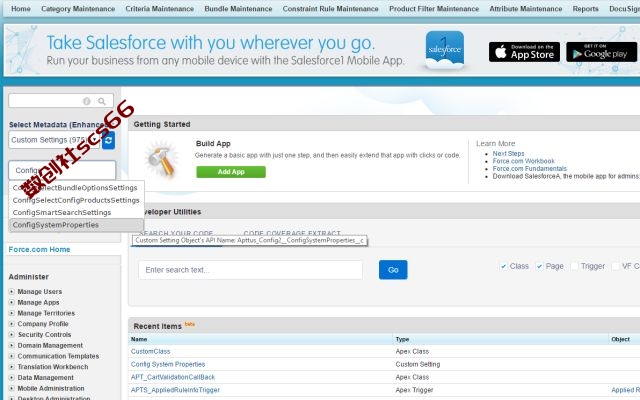Expand Company Profile node
This screenshot has width=640, height=400.
[11, 324]
